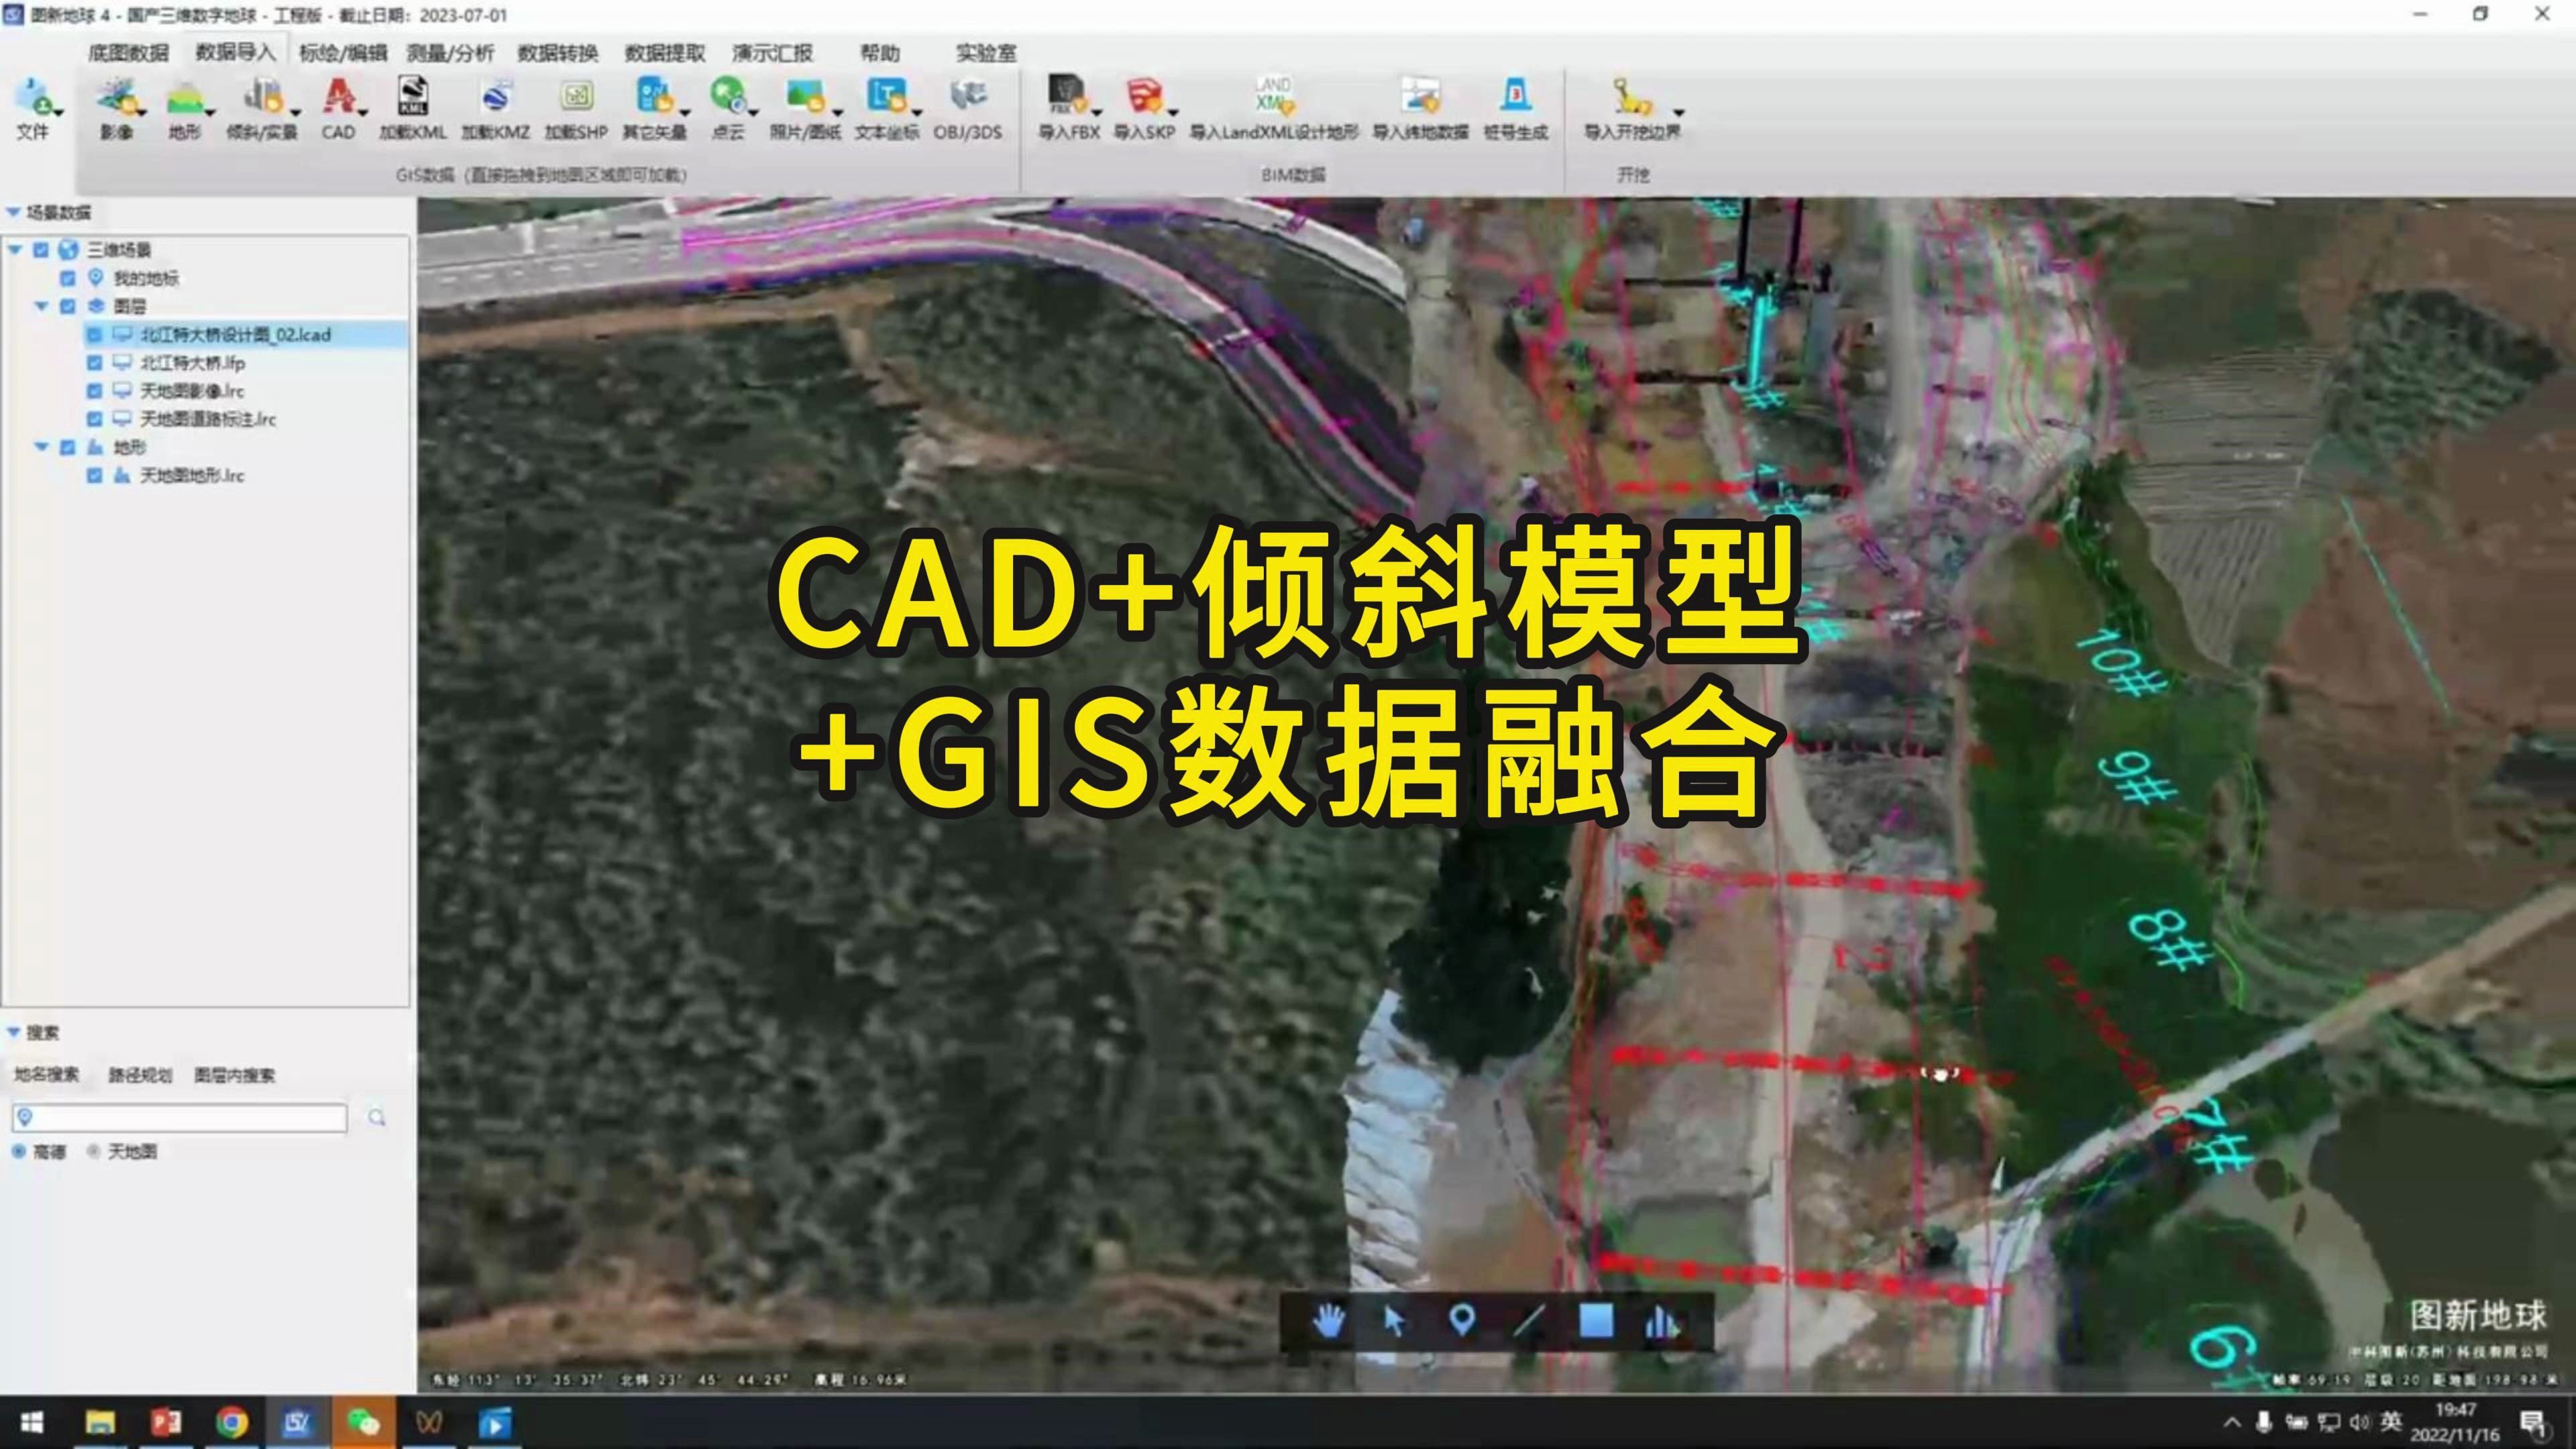Toggle the 天地图影像.lrc layer checkbox
2576x1449 pixels.
click(94, 391)
